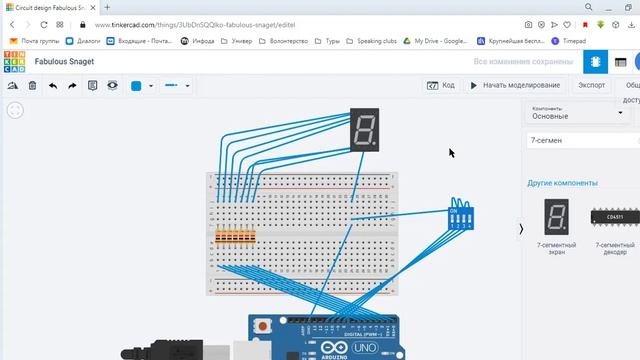This screenshot has height=360, width=640.
Task: Click the site lock icon
Action: tap(83, 25)
